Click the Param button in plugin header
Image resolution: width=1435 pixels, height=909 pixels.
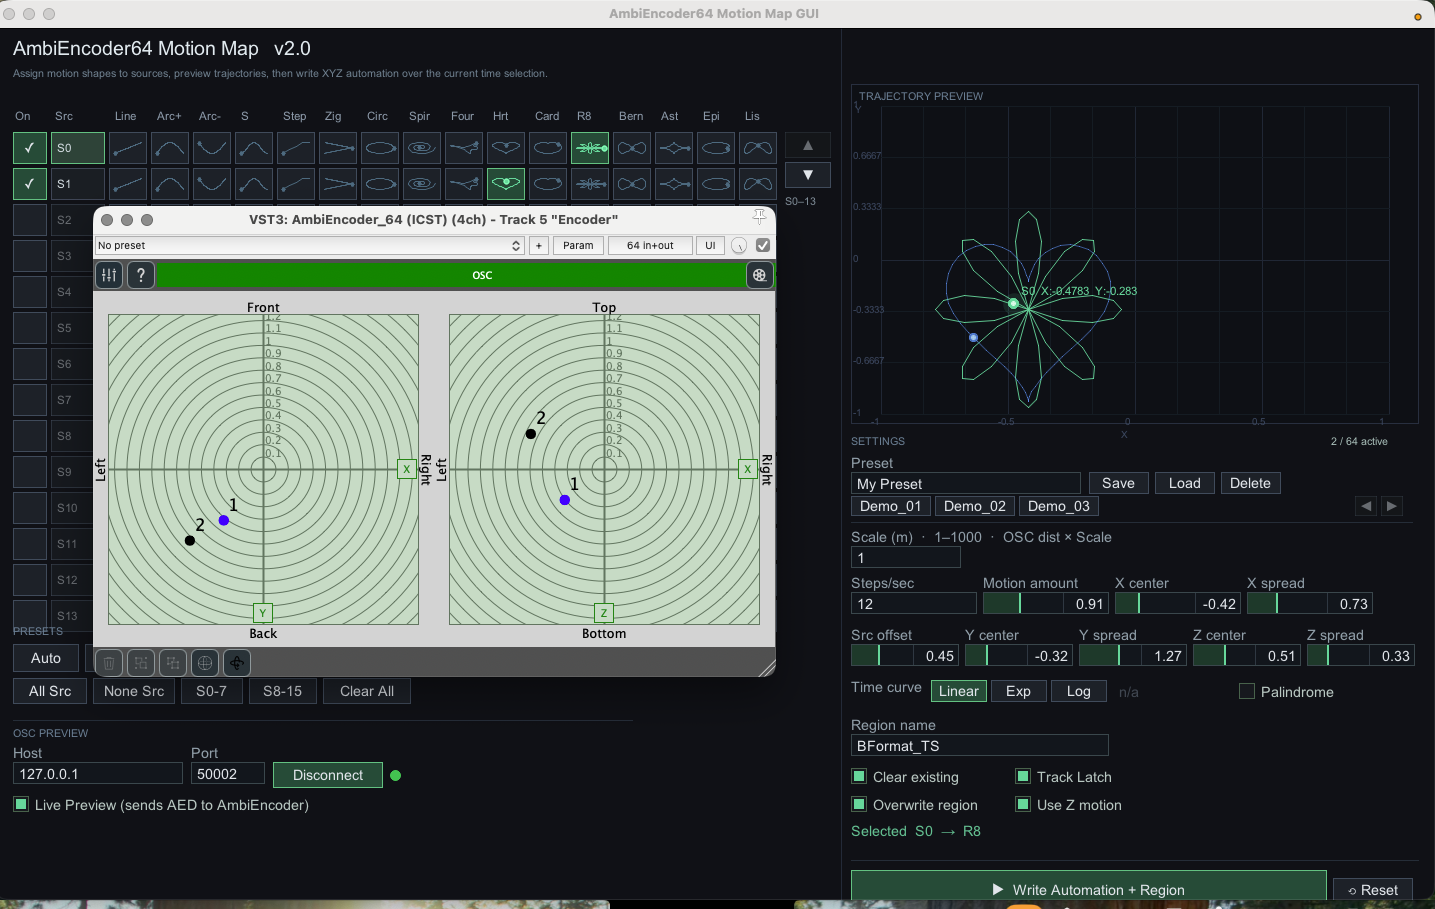(578, 245)
